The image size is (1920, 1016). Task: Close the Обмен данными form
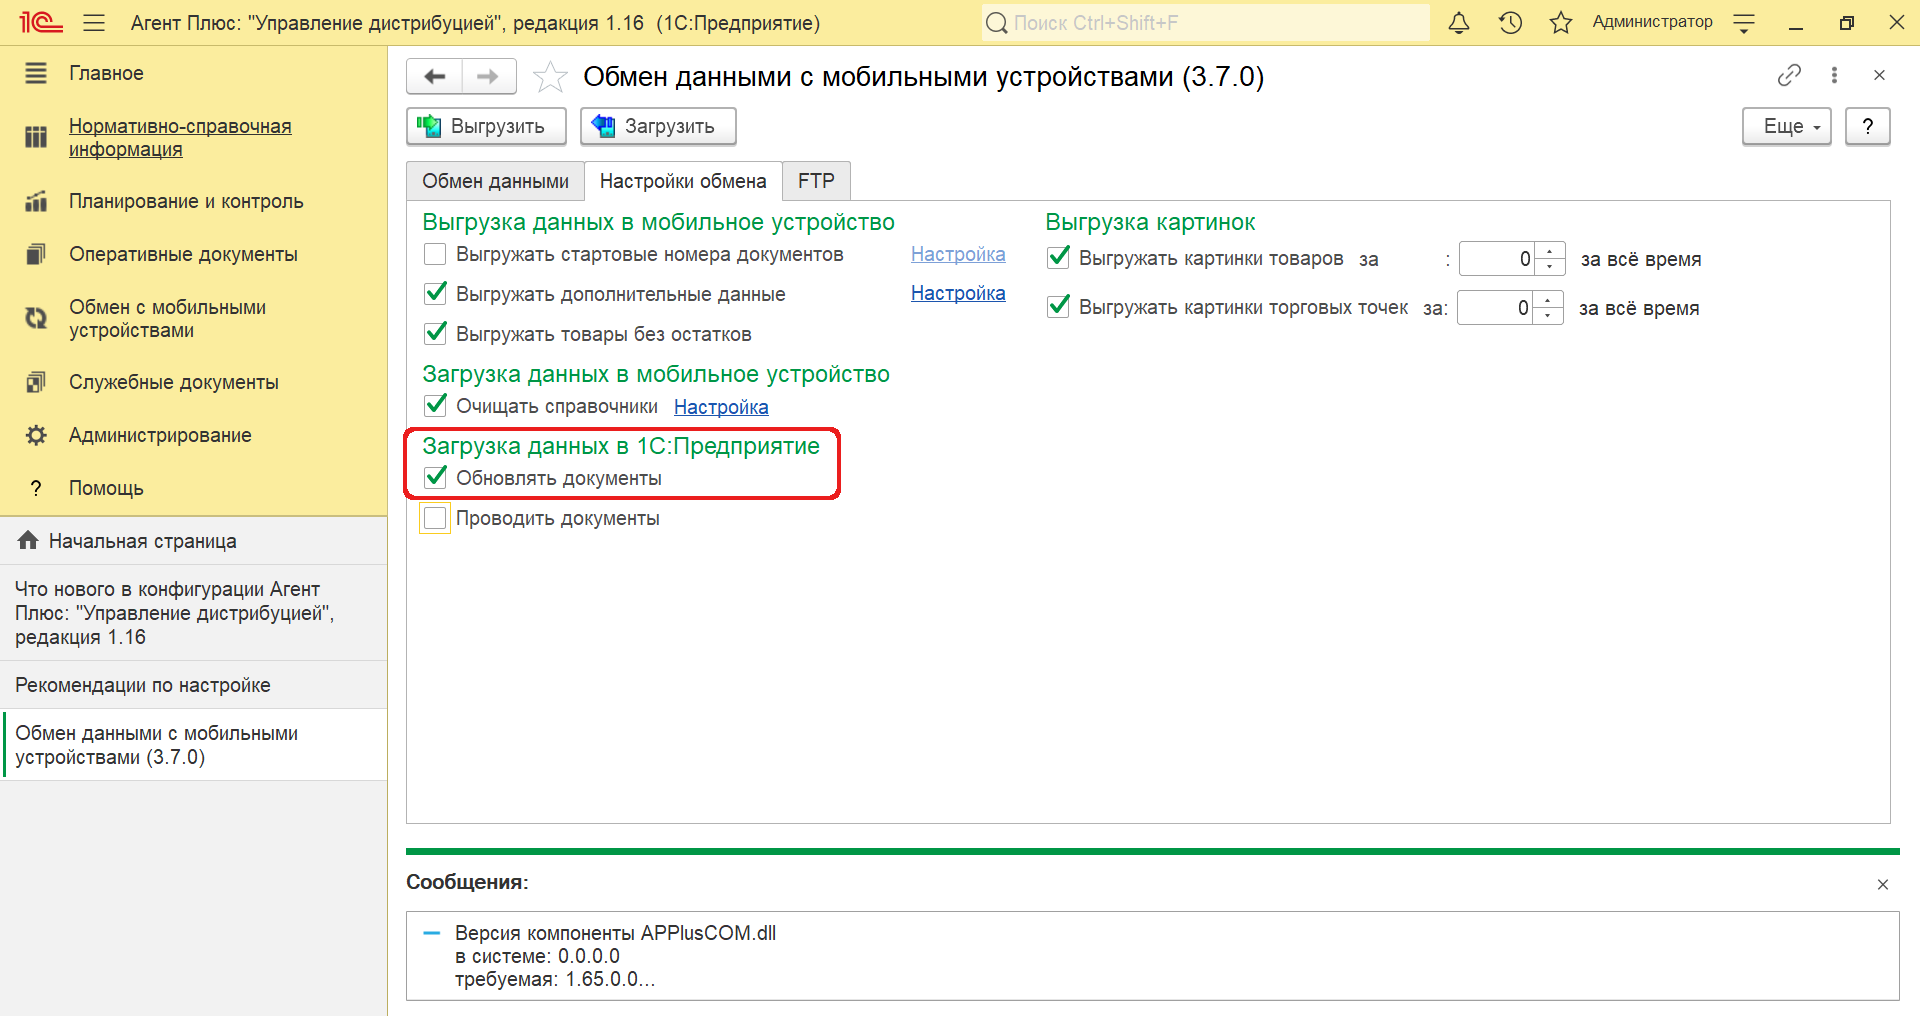pos(1879,75)
